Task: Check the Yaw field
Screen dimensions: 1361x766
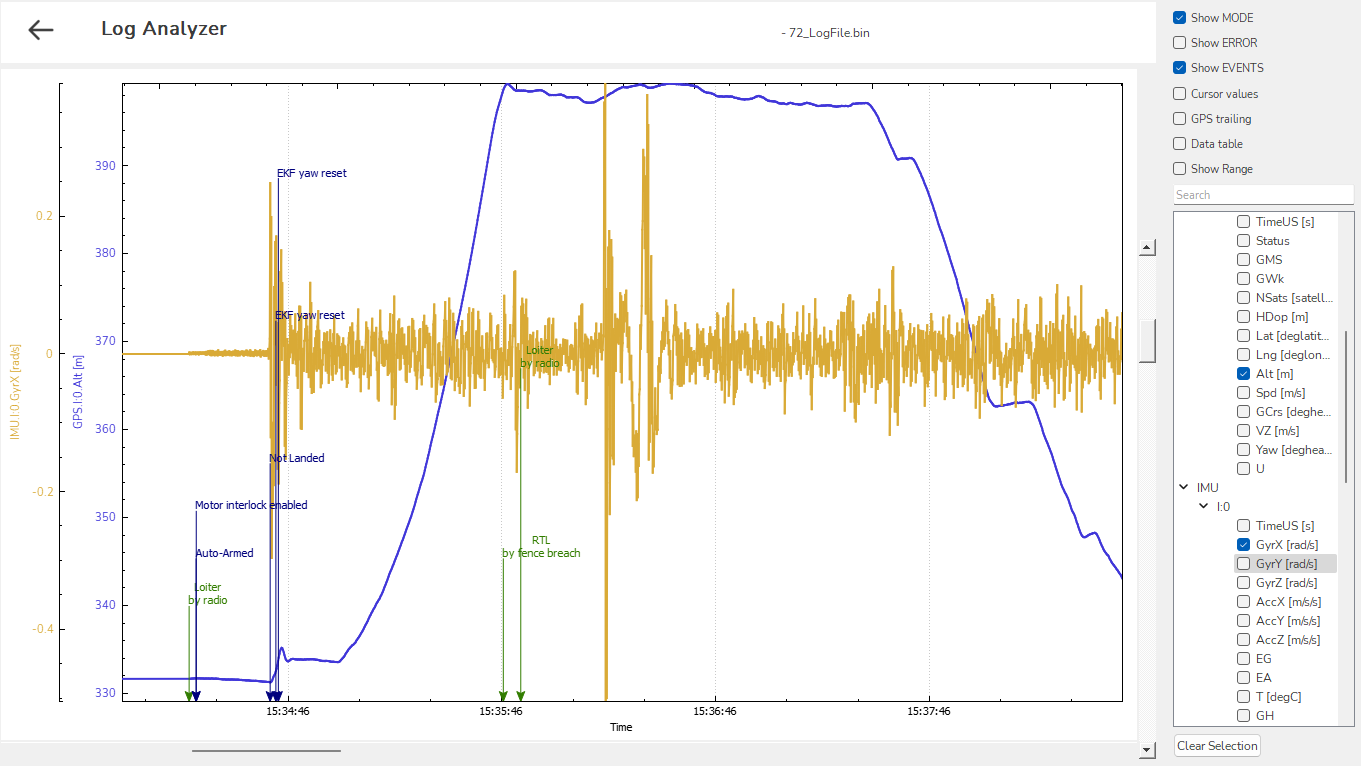Action: 1244,450
